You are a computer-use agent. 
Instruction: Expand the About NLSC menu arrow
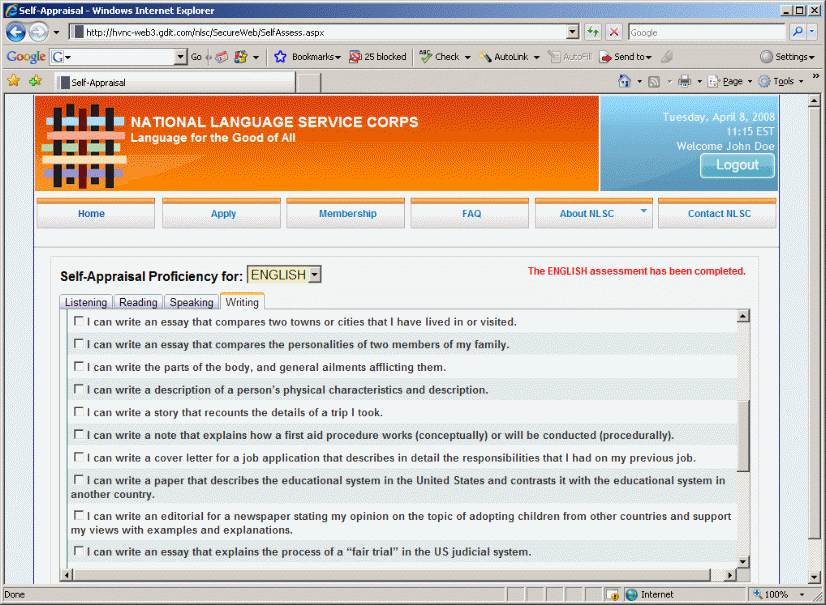click(643, 211)
